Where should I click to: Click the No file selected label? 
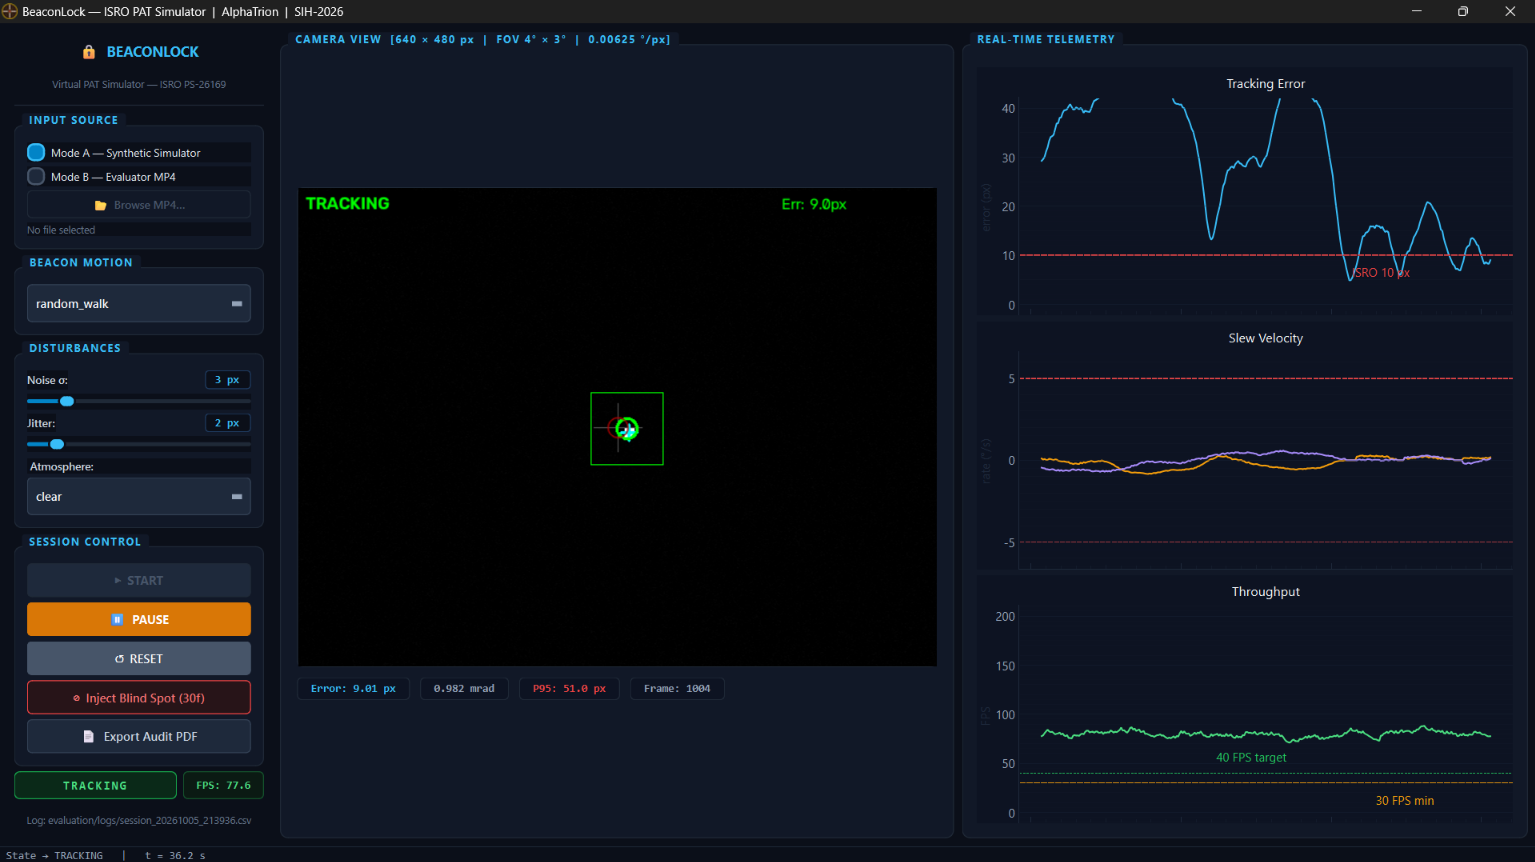[x=61, y=230]
